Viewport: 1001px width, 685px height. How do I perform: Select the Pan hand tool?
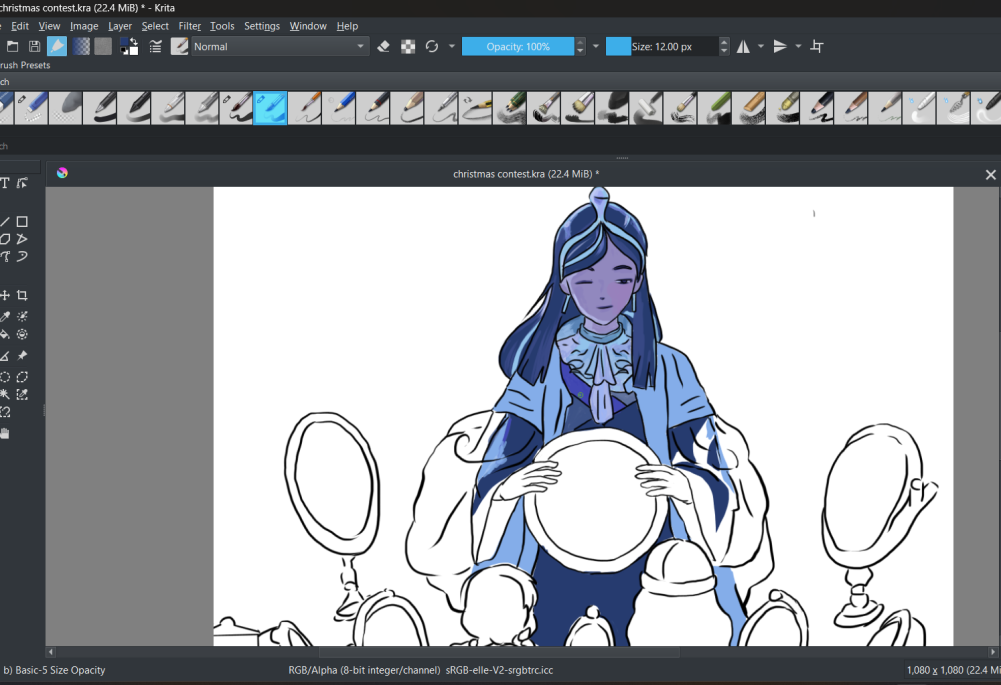[x=5, y=433]
